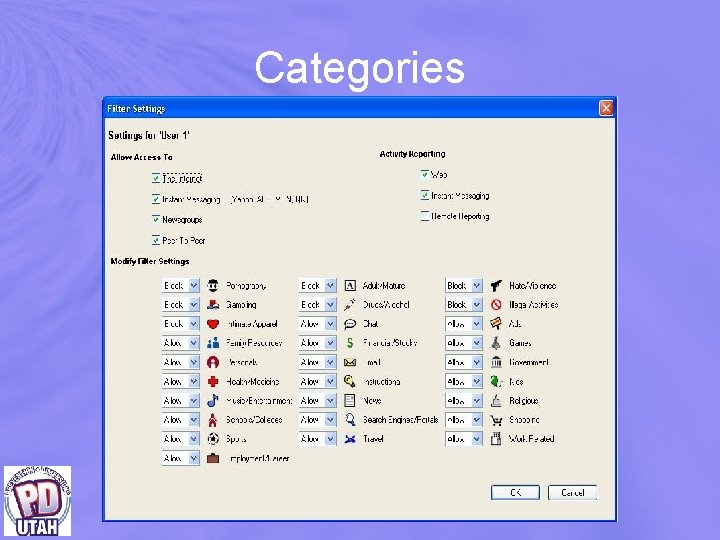This screenshot has height=540, width=720.
Task: Click the News page icon
Action: click(x=350, y=400)
